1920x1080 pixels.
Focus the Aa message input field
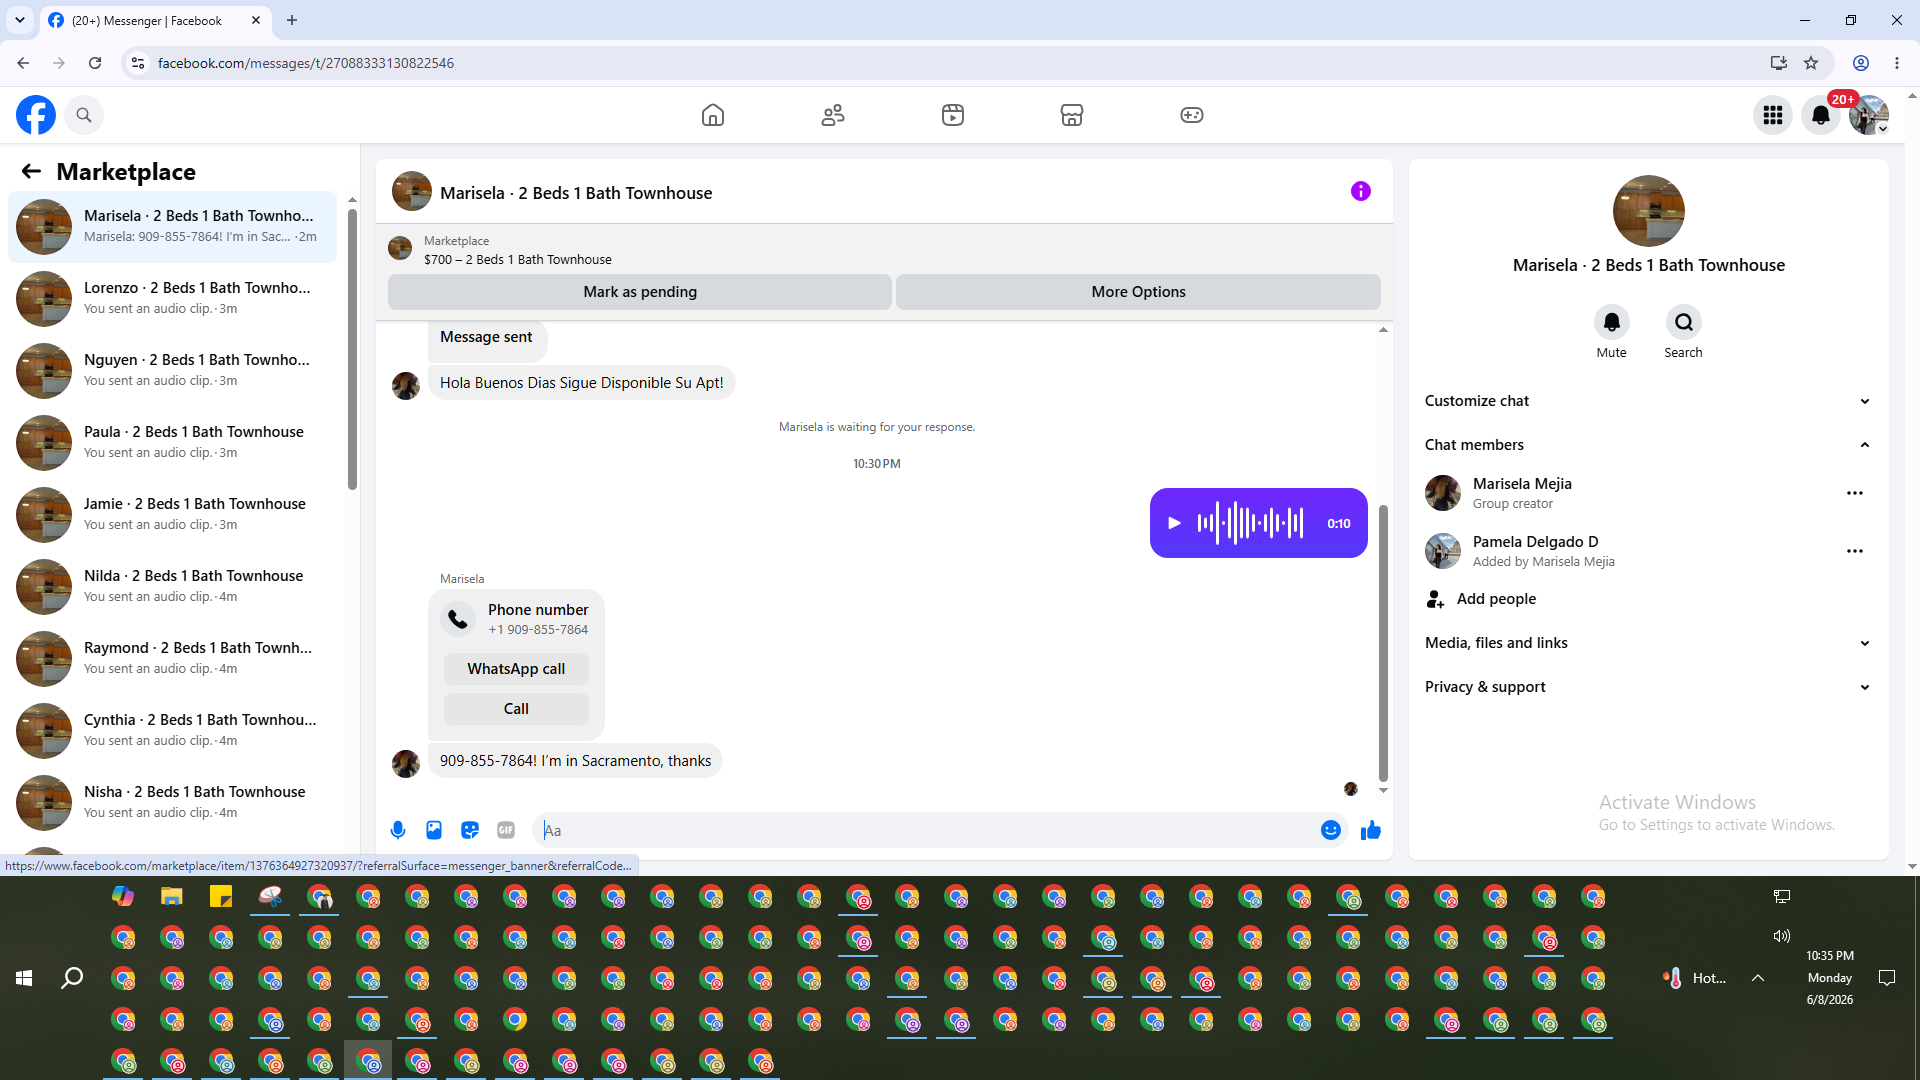click(x=926, y=830)
